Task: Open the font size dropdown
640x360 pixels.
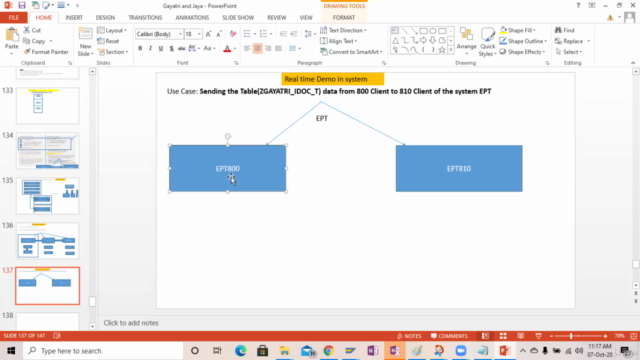Action: click(x=199, y=34)
